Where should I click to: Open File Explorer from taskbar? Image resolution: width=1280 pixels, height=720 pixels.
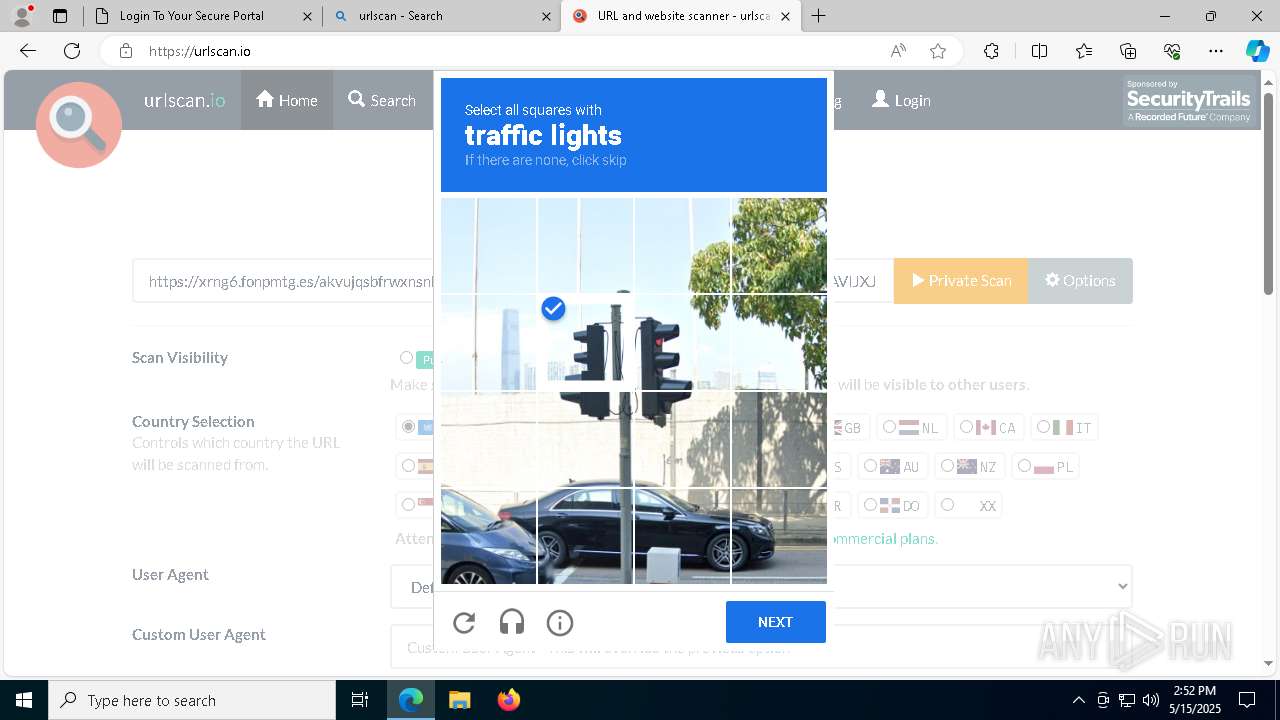[459, 700]
